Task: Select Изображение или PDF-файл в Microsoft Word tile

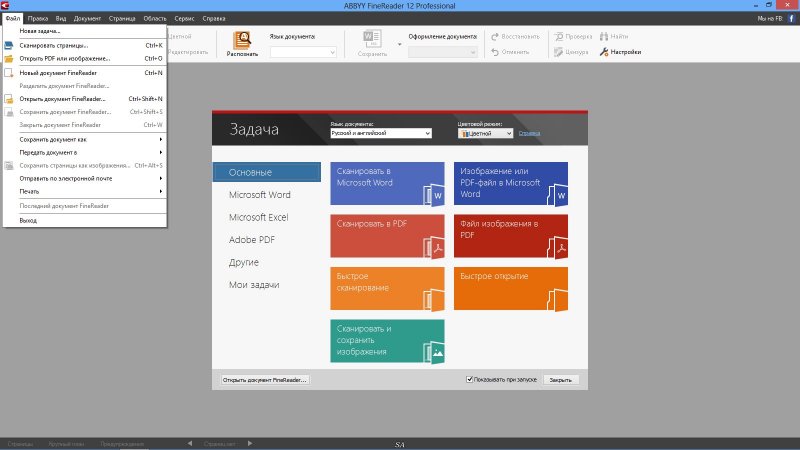Action: tap(511, 184)
